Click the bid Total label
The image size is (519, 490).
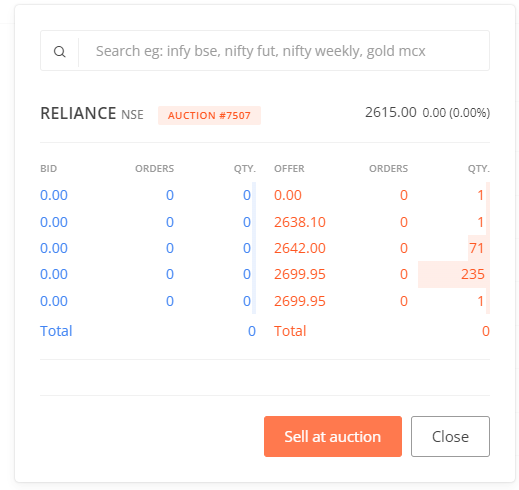(x=56, y=331)
